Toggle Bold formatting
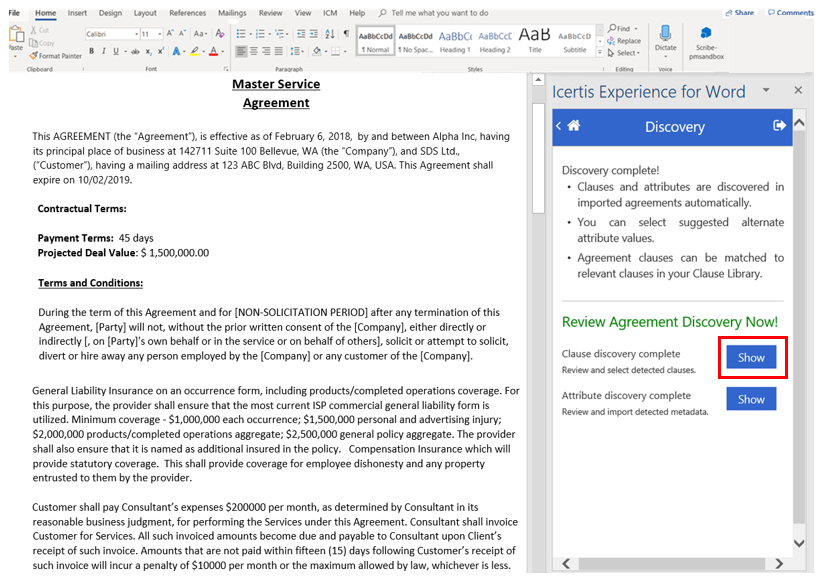 click(89, 51)
